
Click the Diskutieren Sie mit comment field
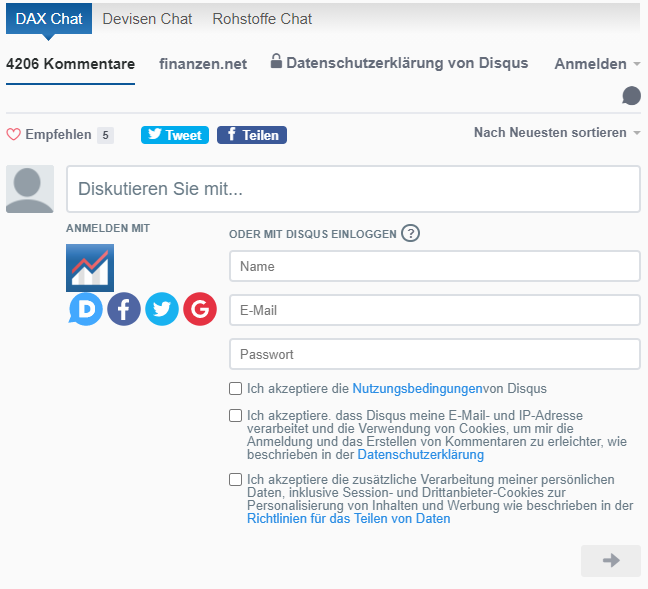353,189
